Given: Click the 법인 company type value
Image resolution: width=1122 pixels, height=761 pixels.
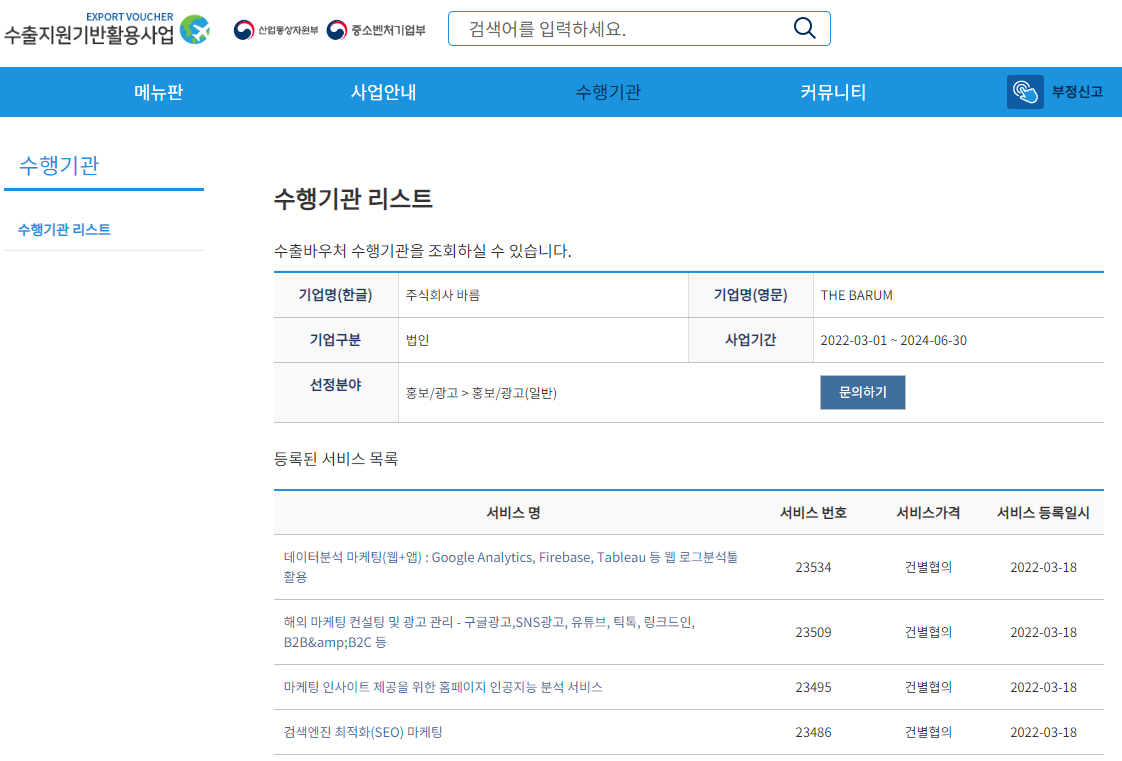Looking at the screenshot, I should [417, 340].
